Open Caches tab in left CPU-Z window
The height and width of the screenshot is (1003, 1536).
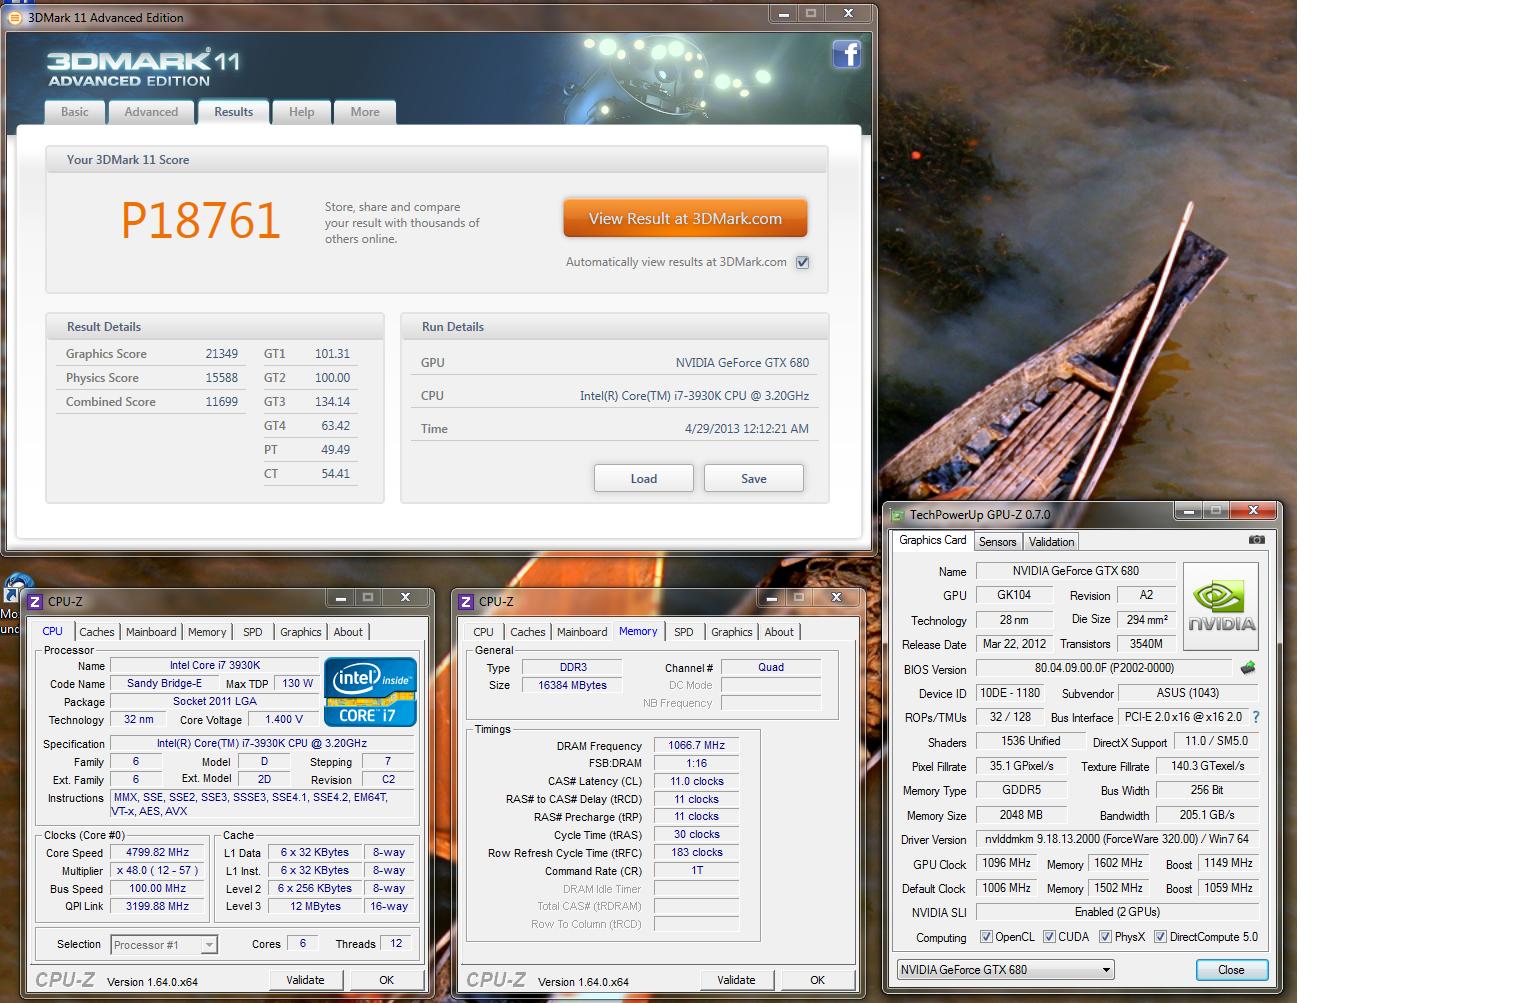97,632
